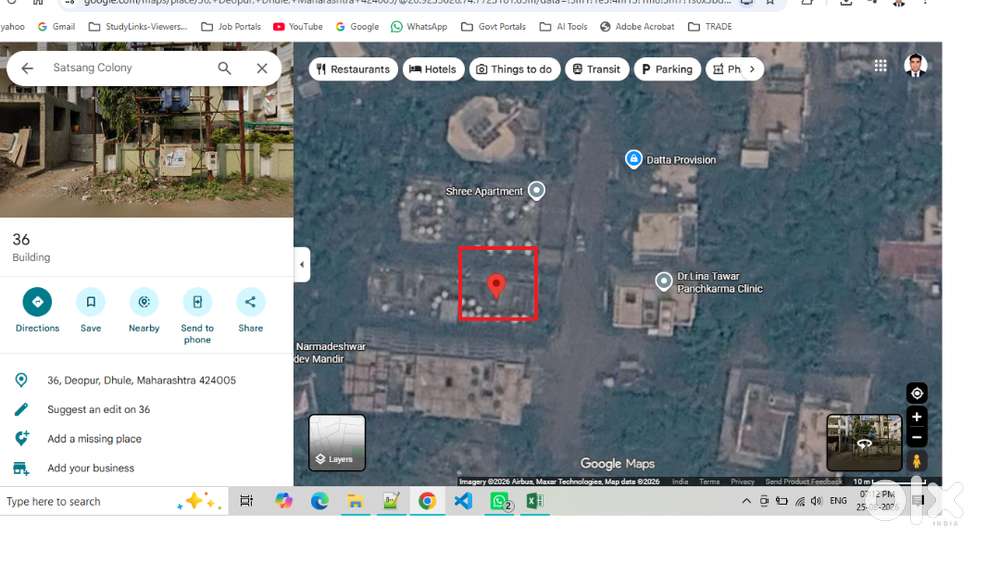Screen dimensions: 1000x562
Task: Click the search magnifier icon
Action: [224, 68]
